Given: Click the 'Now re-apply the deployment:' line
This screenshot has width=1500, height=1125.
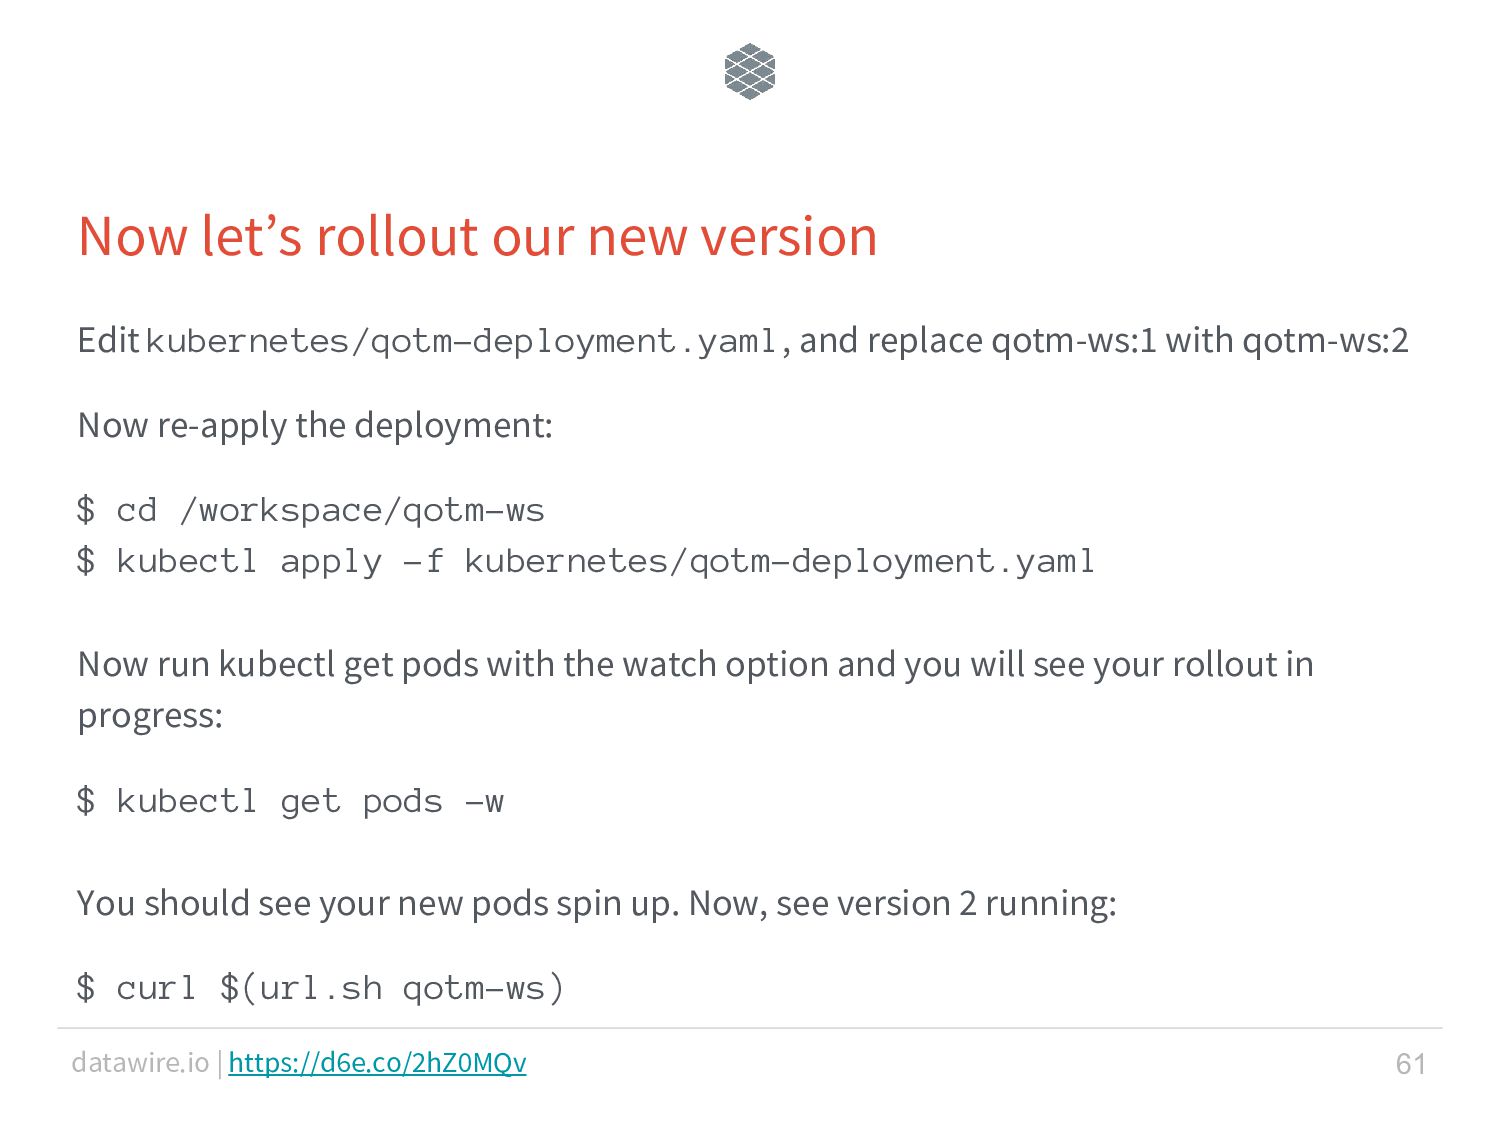Looking at the screenshot, I should click(315, 426).
